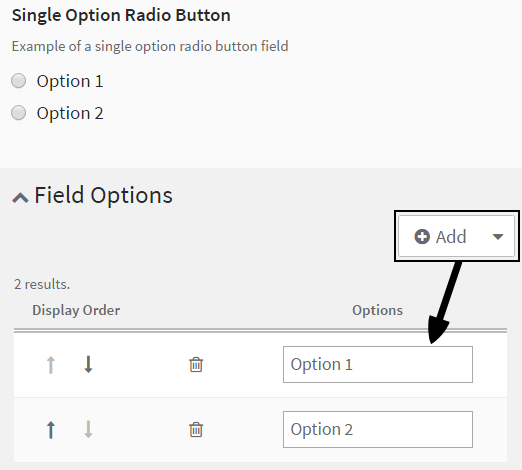Screen dimensions: 522x470
Task: Move Option 2 down in display order
Action: point(88,429)
